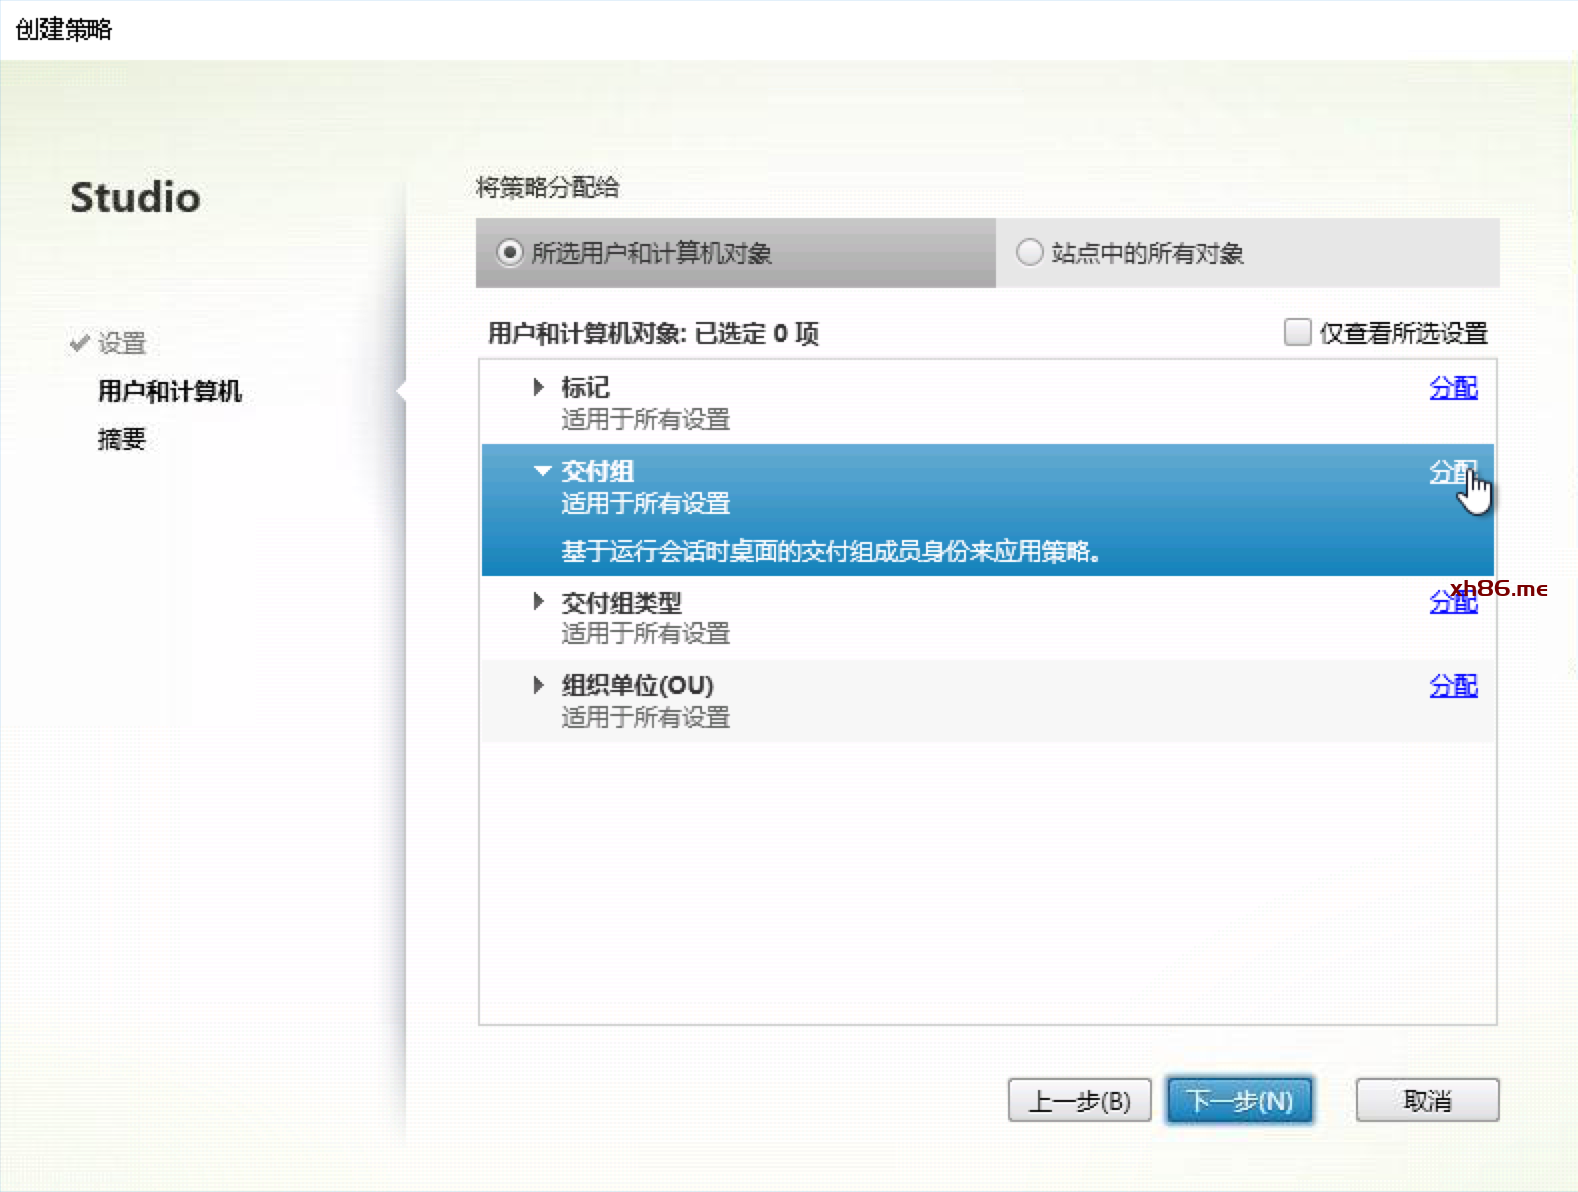This screenshot has height=1192, width=1578.
Task: Go to the 设置 wizard step
Action: click(x=122, y=343)
